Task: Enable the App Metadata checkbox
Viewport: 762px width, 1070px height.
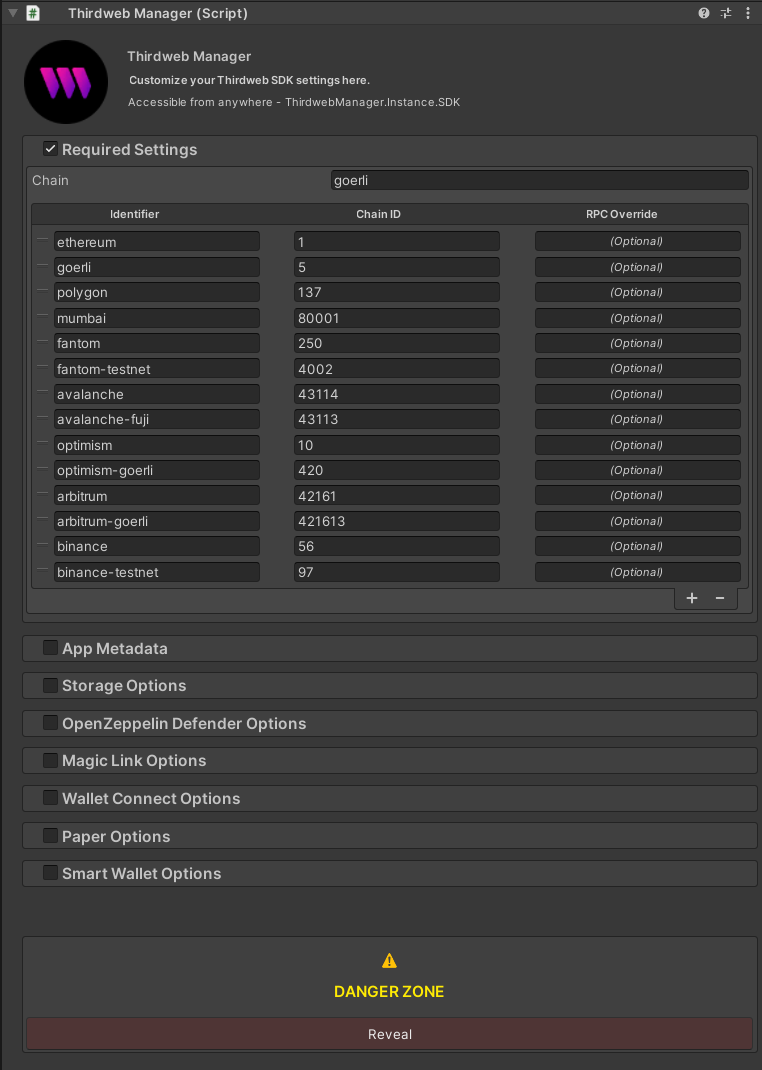Action: tap(50, 648)
